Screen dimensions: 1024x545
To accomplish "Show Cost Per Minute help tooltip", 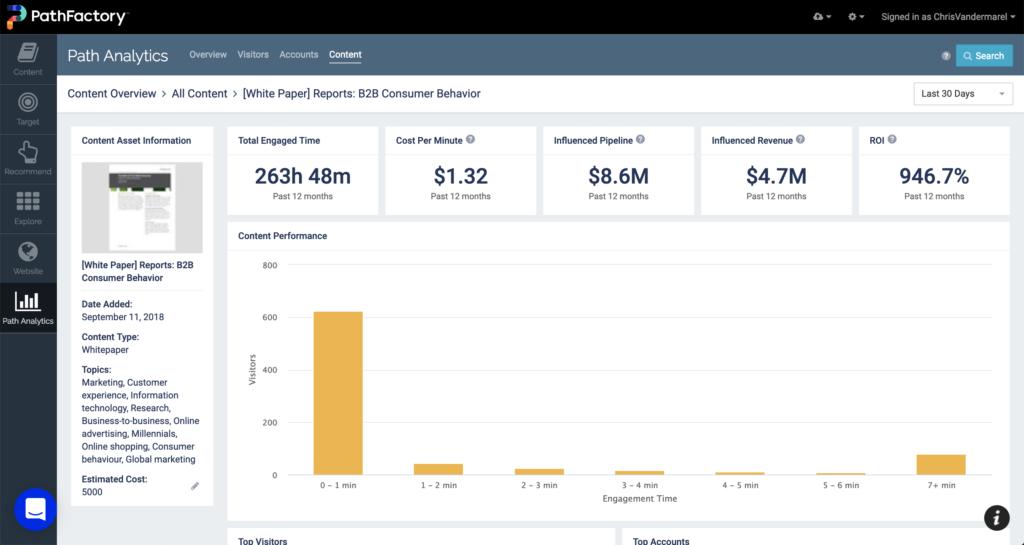I will click(x=470, y=140).
